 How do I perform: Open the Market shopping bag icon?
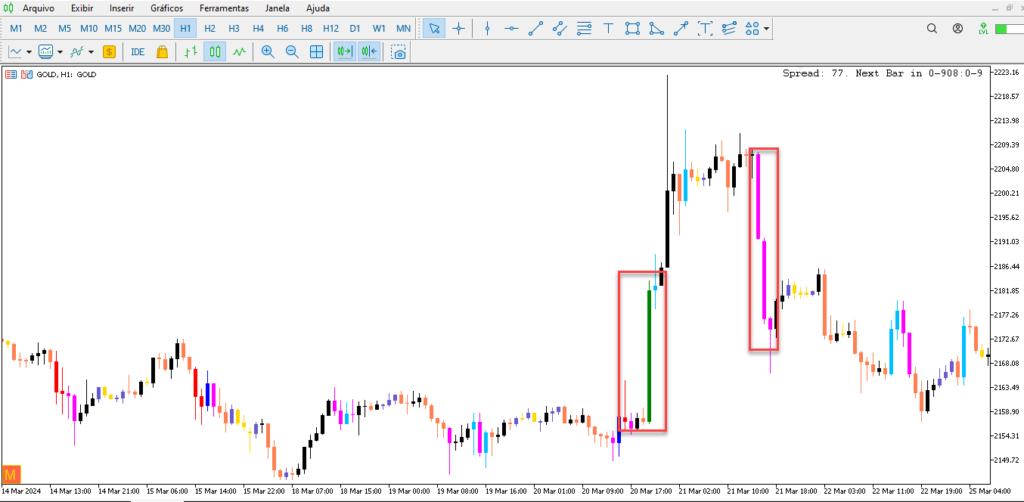[x=162, y=52]
